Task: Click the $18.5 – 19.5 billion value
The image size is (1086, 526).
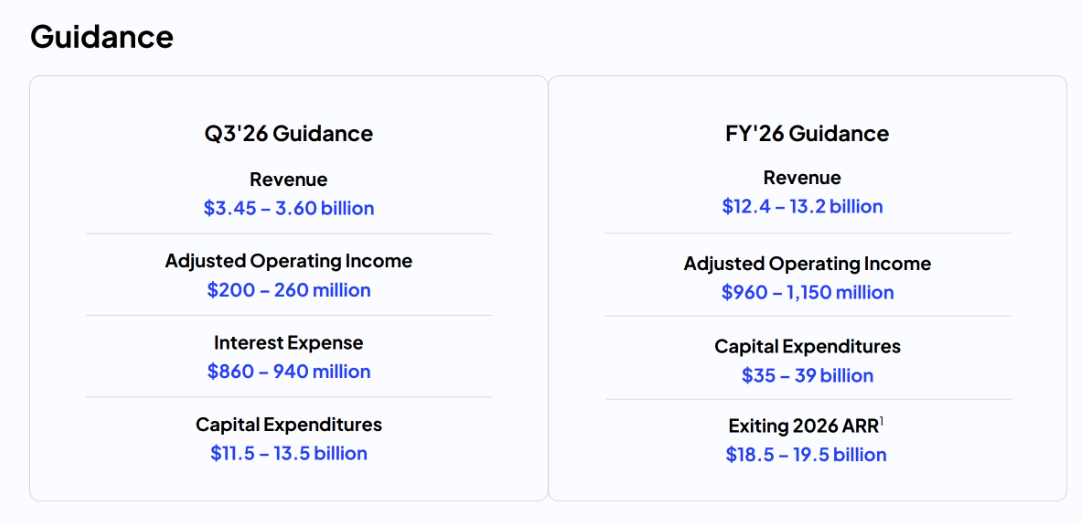Action: [806, 455]
